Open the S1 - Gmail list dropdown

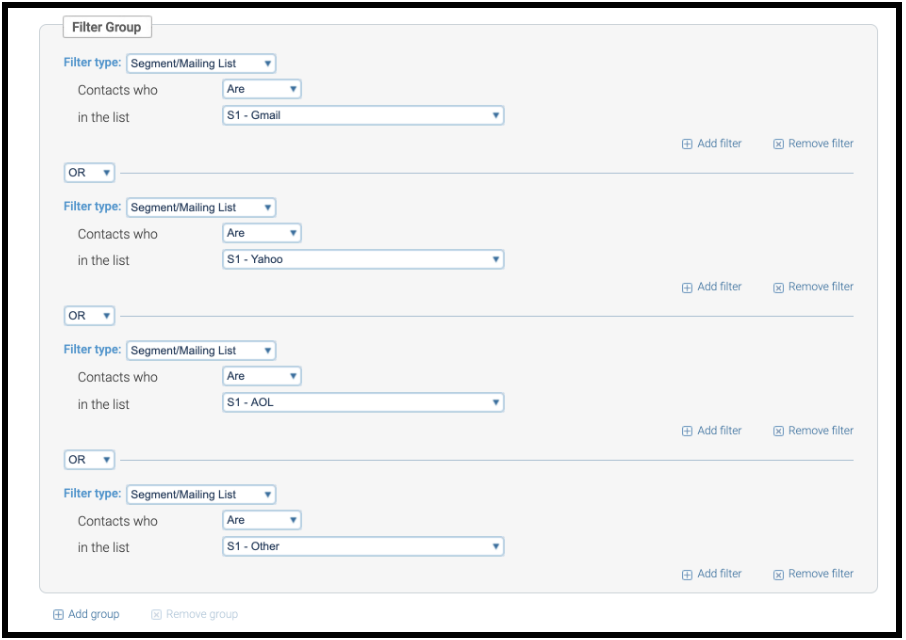tap(363, 115)
